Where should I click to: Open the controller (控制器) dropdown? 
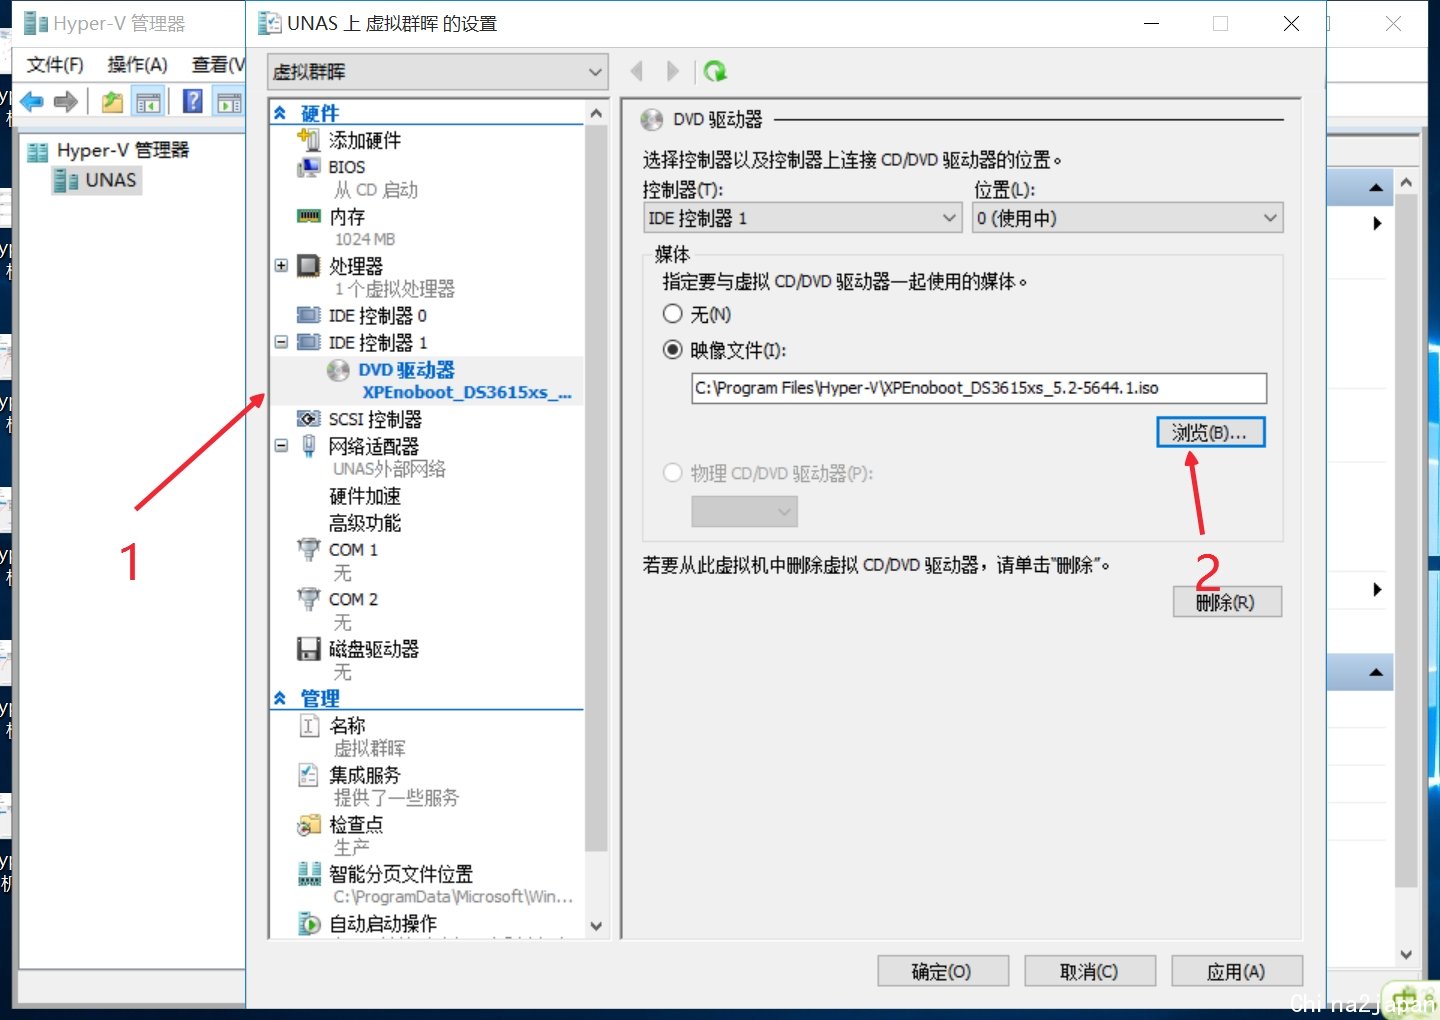802,218
